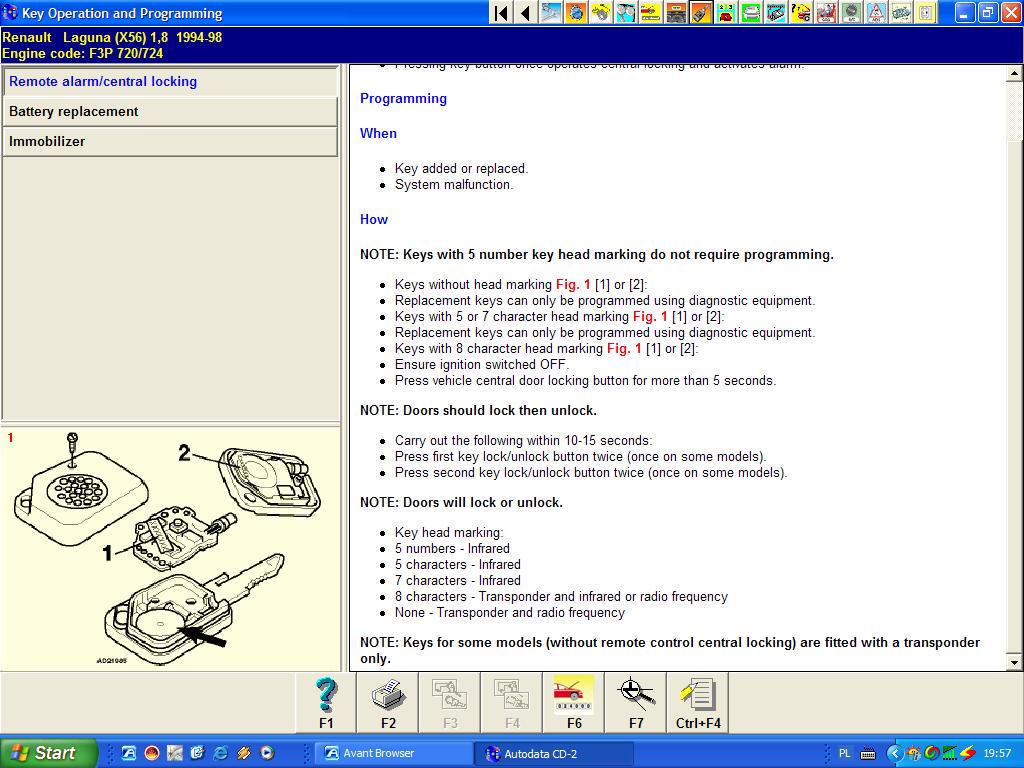Click the Autodata CD-2 taskbar button

555,754
